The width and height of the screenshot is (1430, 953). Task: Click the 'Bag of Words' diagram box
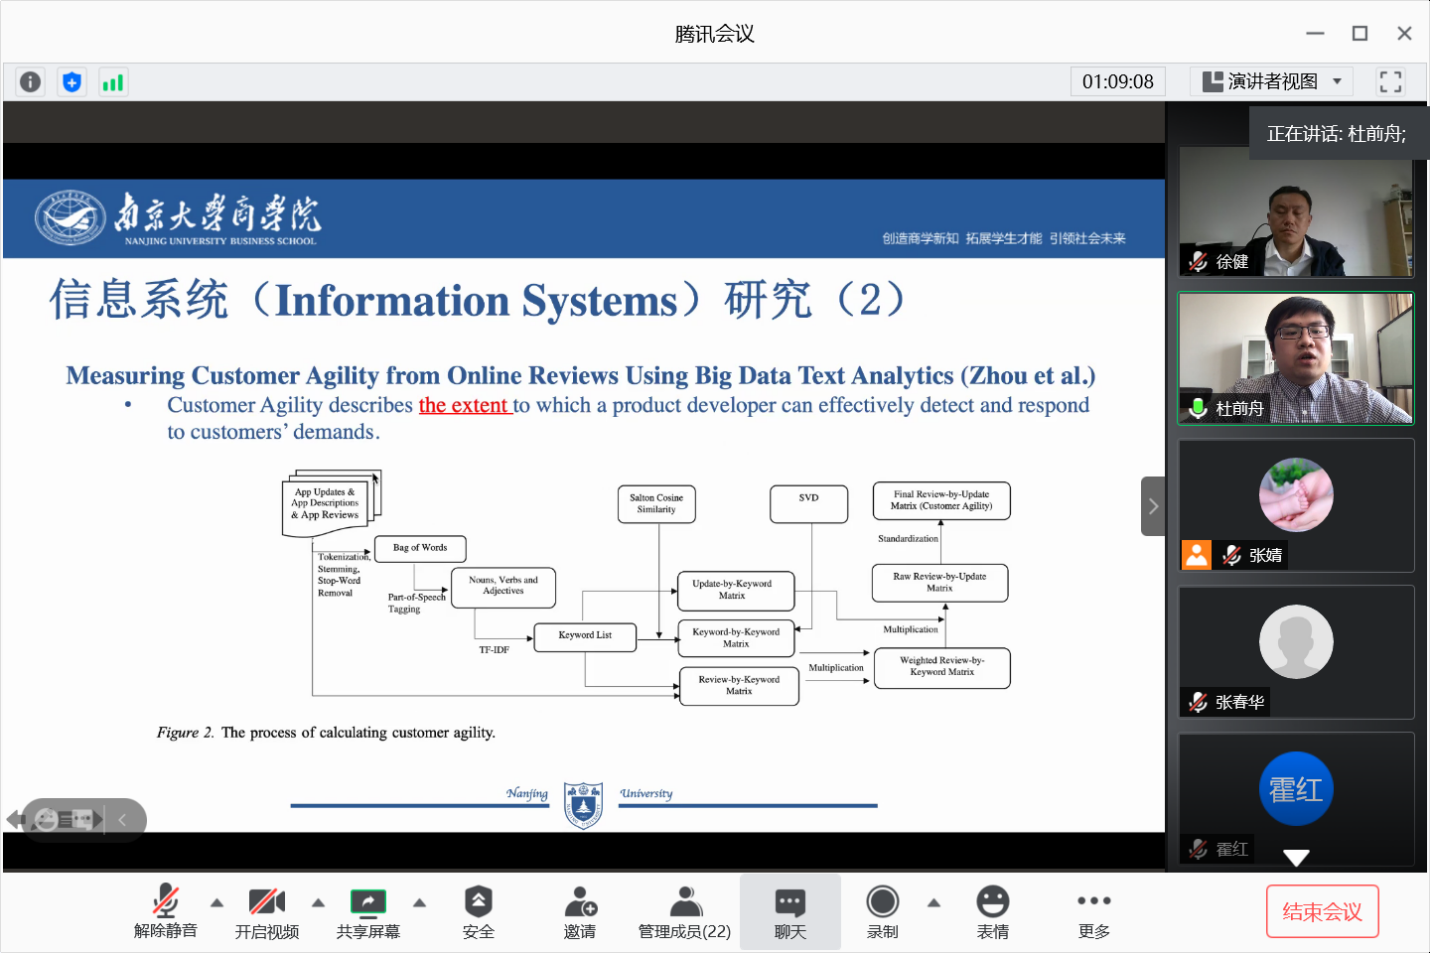(420, 548)
